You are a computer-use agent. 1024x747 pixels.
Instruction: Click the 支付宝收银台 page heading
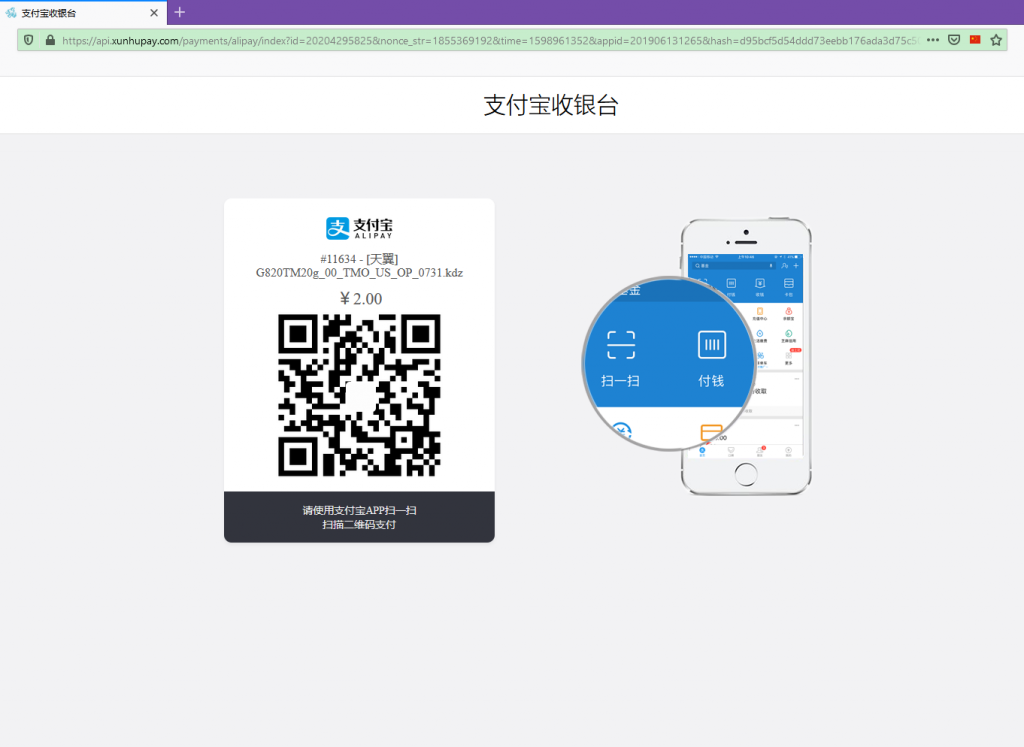pos(551,105)
